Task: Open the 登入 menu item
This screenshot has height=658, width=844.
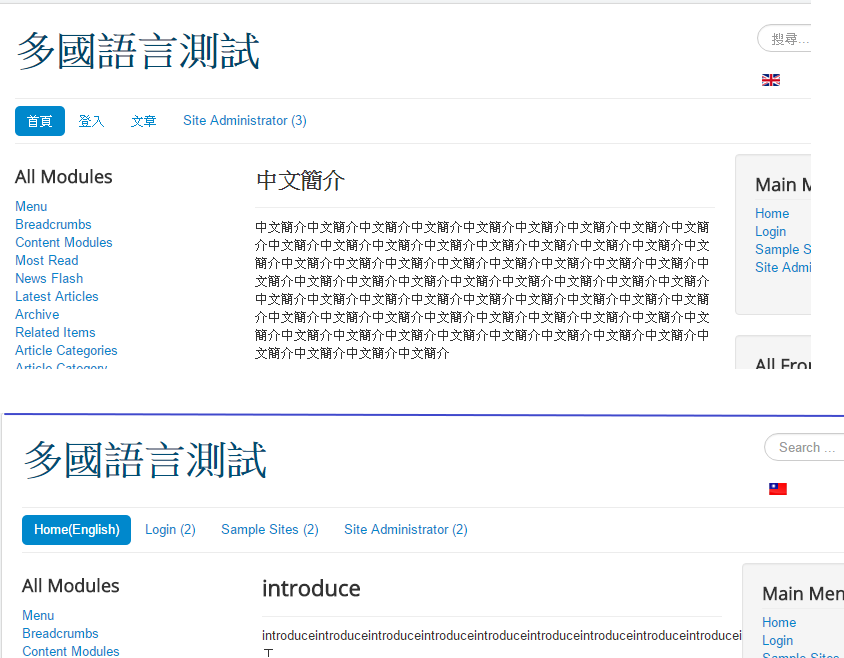Action: [91, 121]
